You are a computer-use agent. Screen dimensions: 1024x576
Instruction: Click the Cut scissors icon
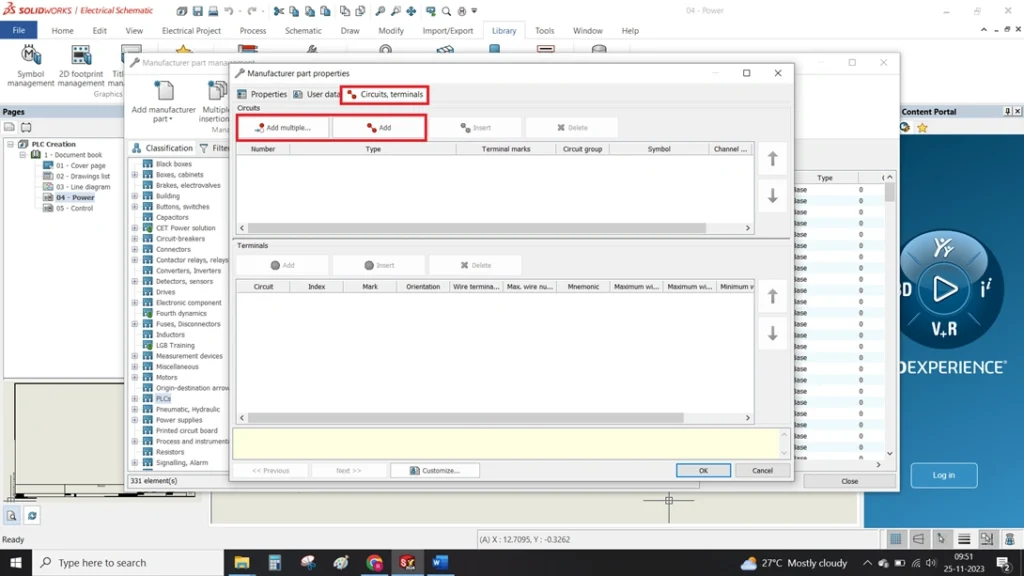click(x=279, y=10)
